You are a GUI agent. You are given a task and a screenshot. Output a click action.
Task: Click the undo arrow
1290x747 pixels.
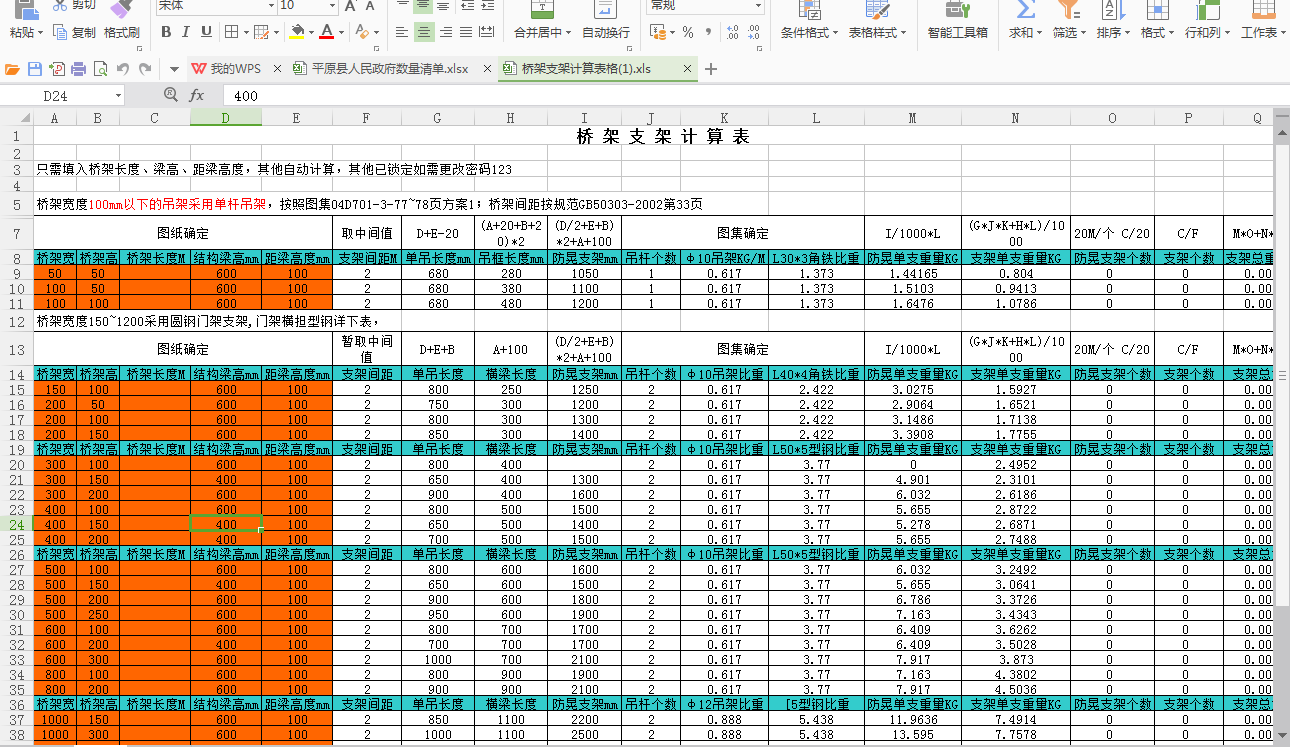[x=123, y=69]
